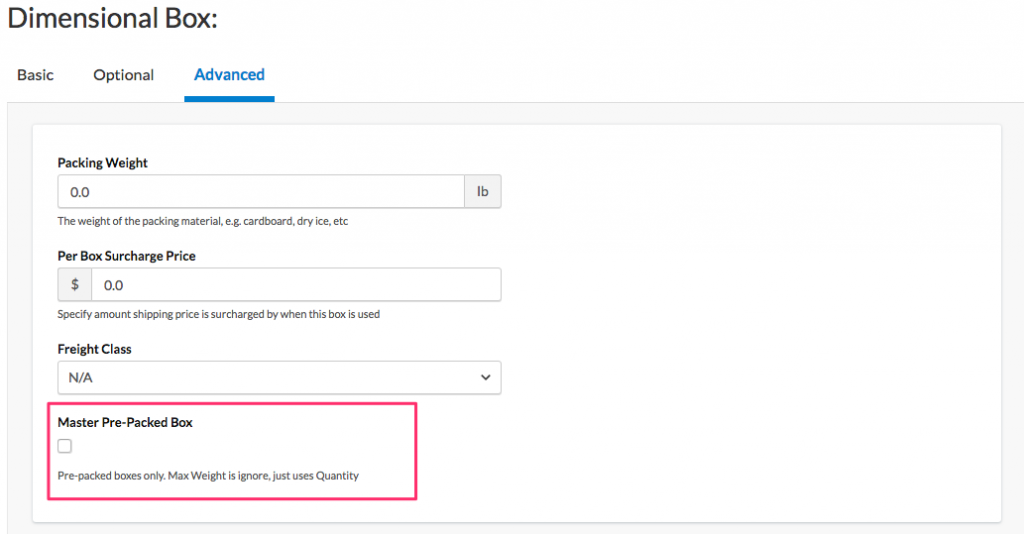The width and height of the screenshot is (1024, 534).
Task: Click the 0.0 value in Packing Weight
Action: (x=81, y=192)
